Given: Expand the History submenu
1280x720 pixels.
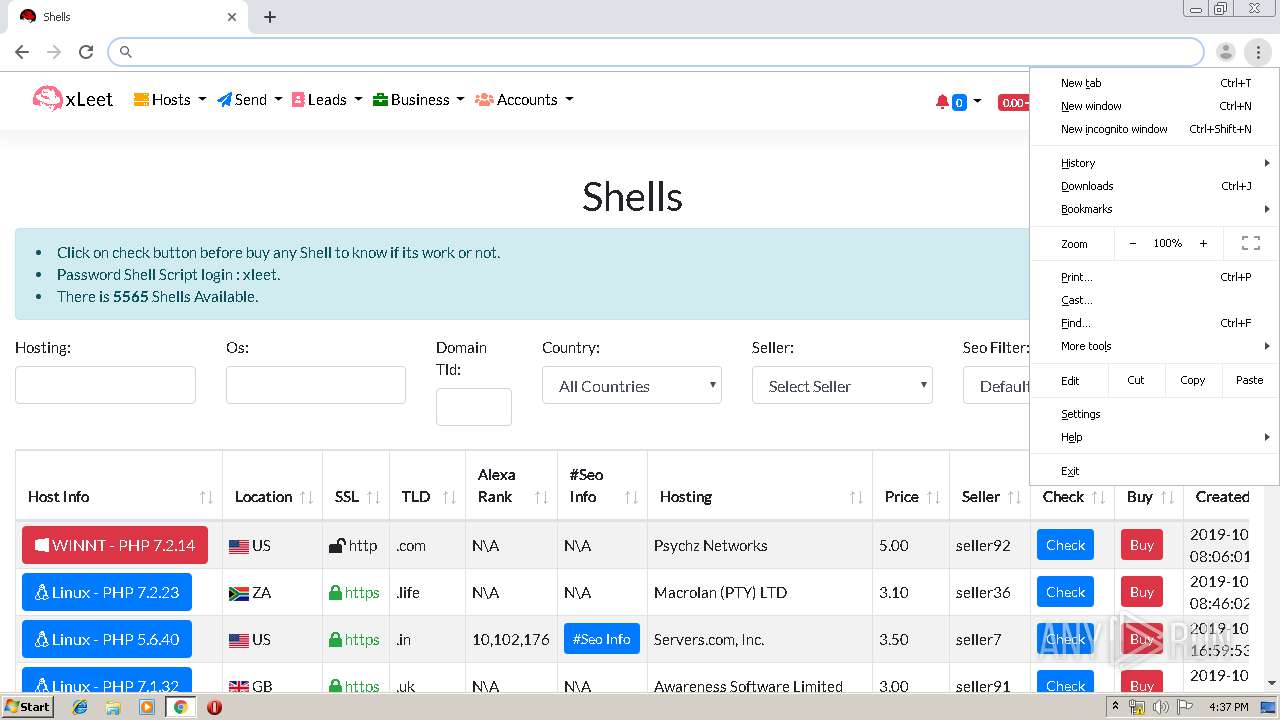Looking at the screenshot, I should 1155,163.
